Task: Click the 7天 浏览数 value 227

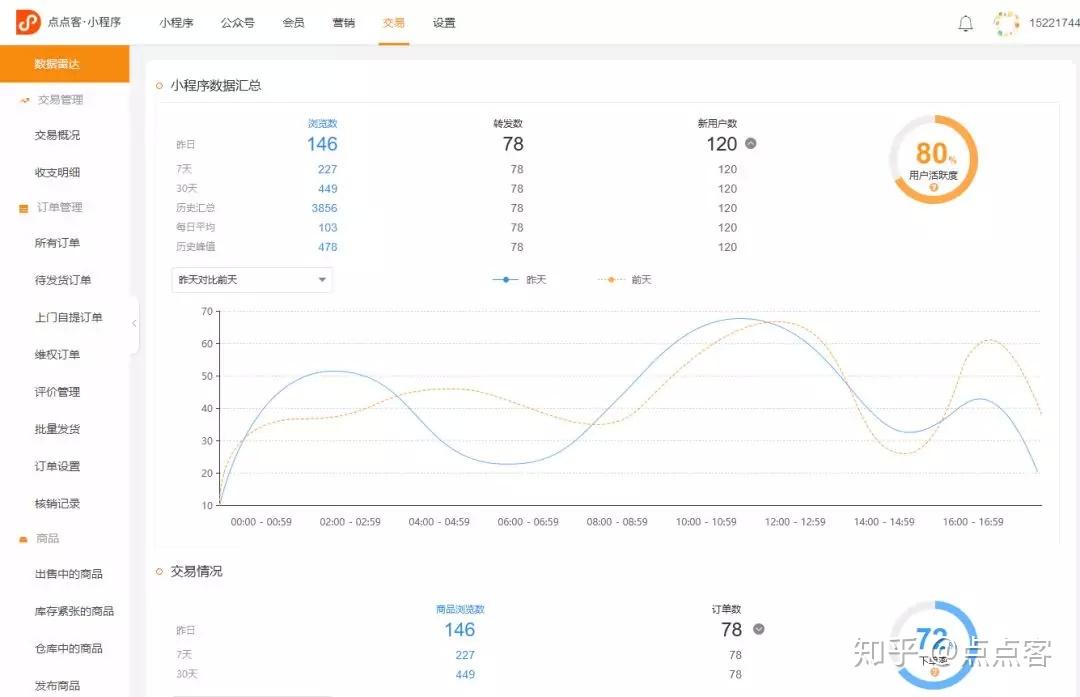Action: coord(327,169)
